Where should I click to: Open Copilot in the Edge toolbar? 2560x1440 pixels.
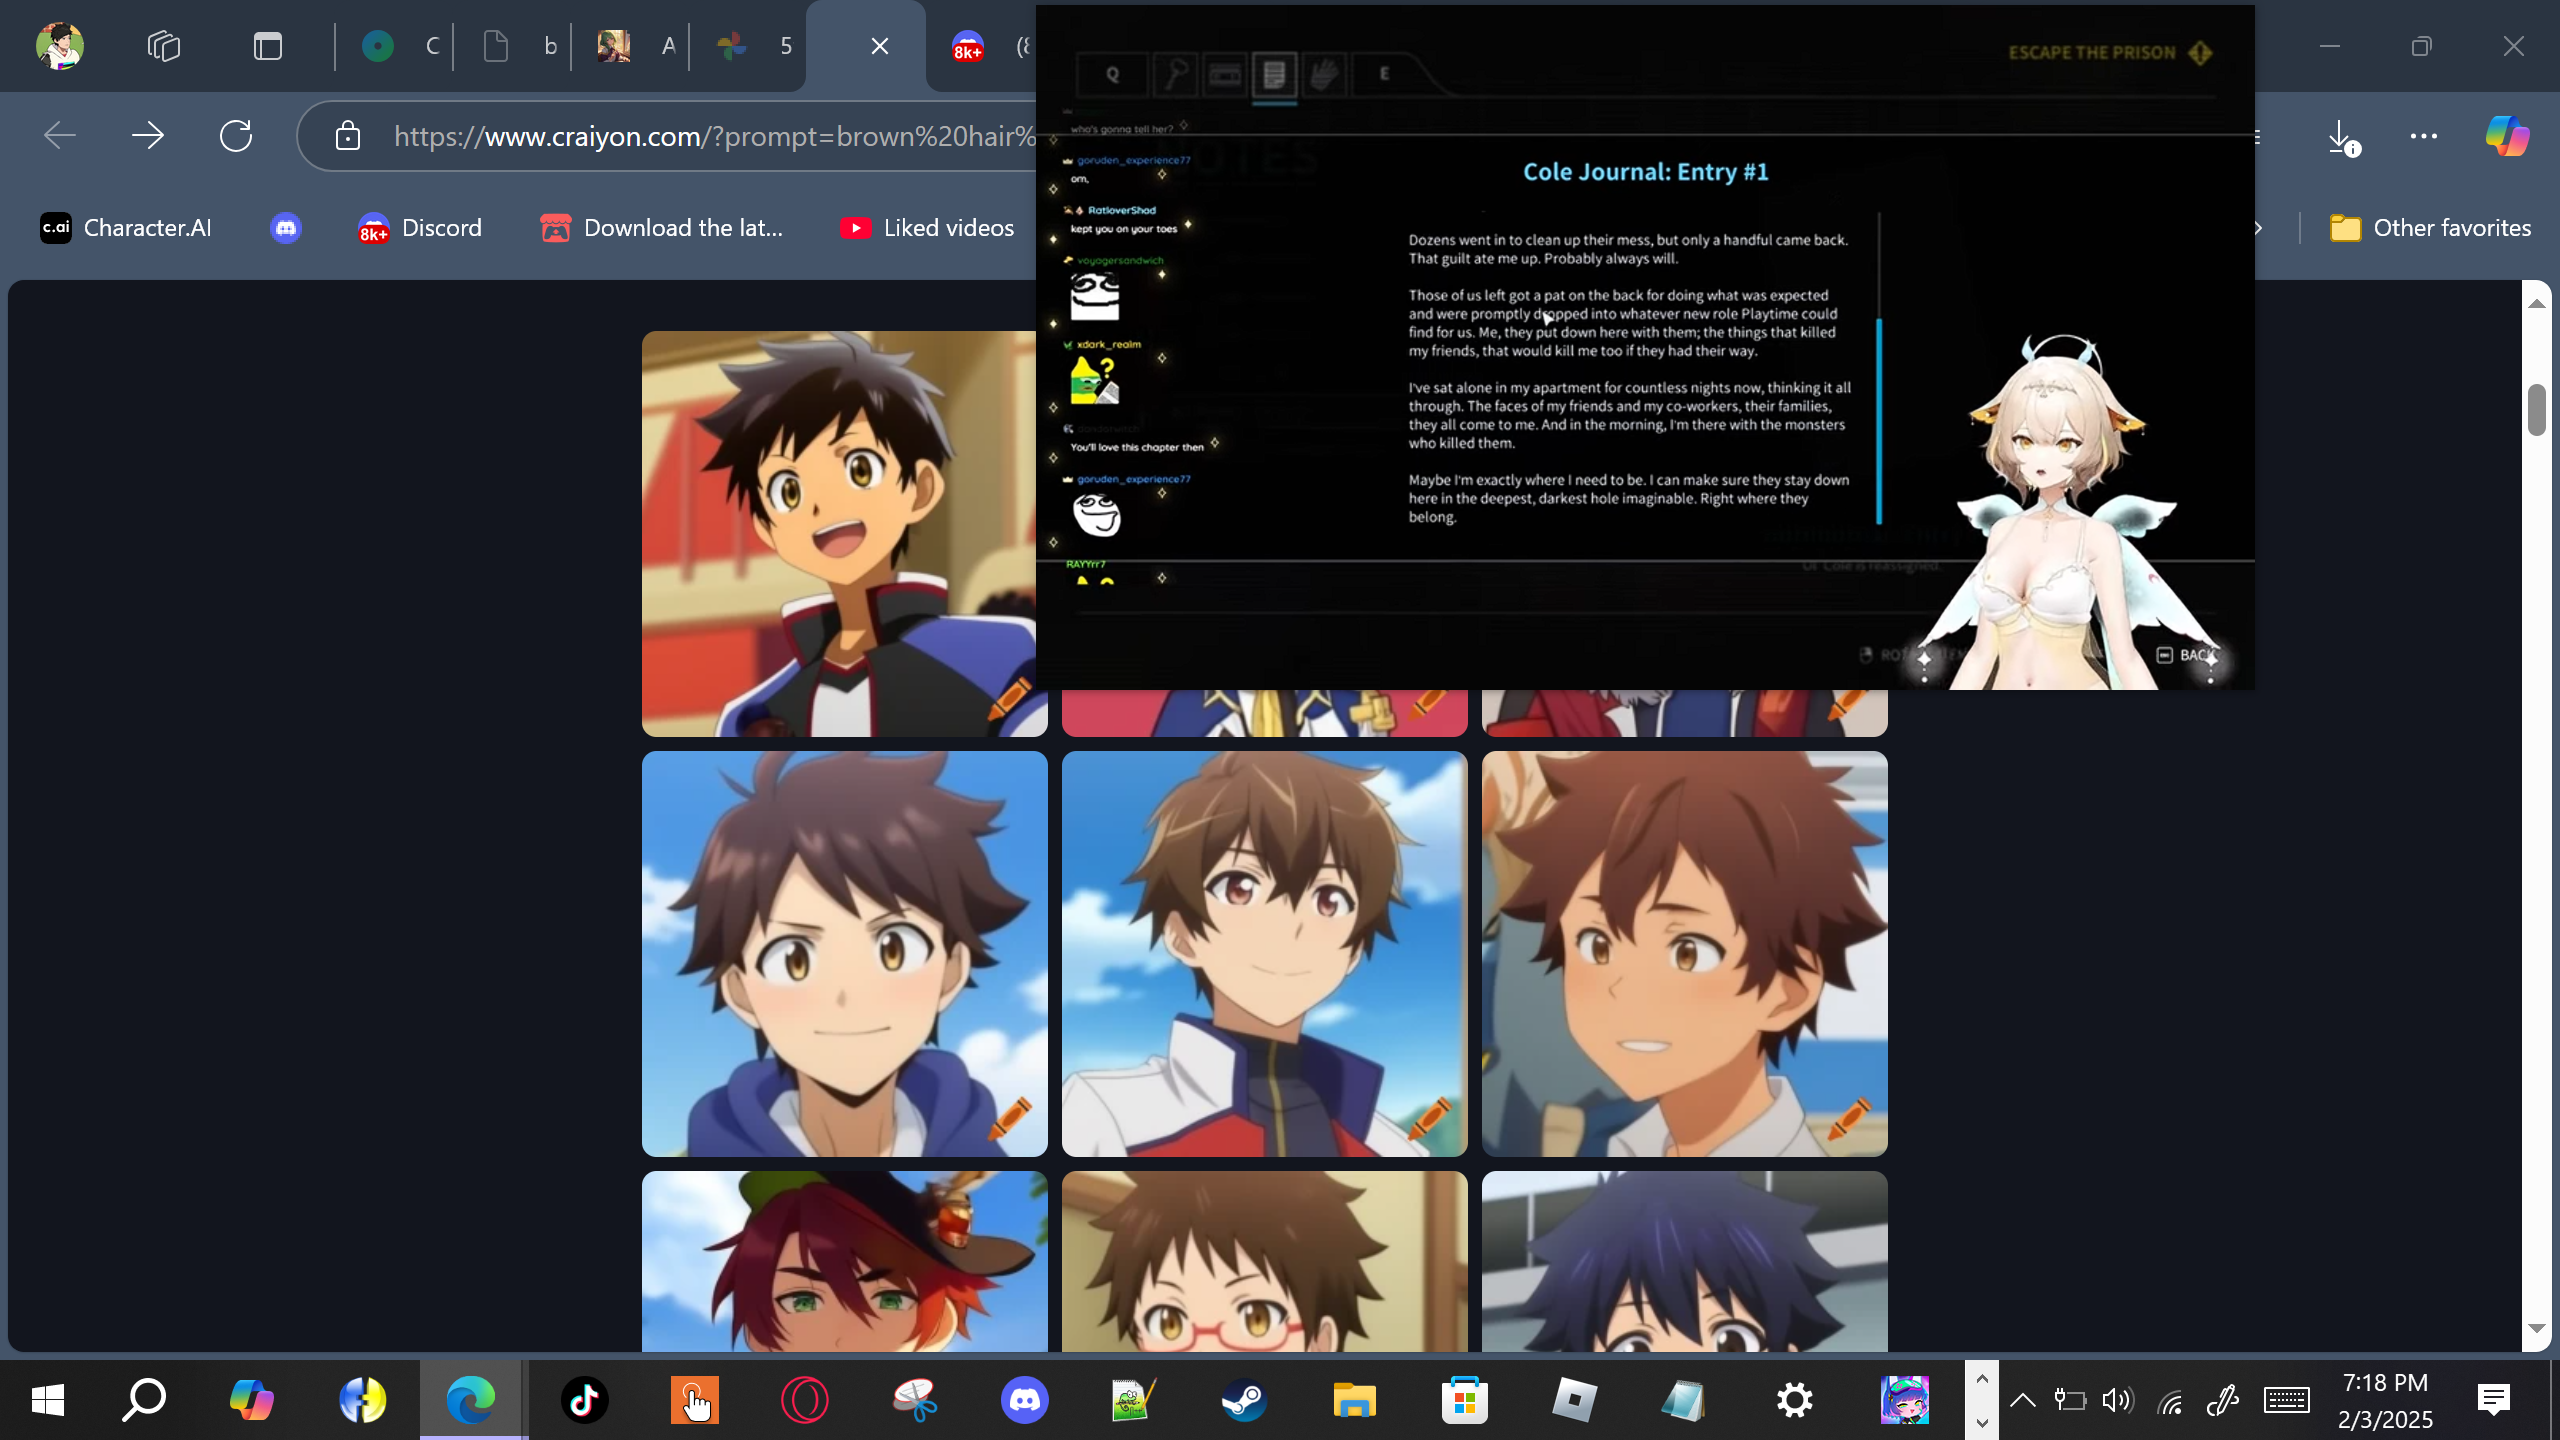pos(2507,135)
